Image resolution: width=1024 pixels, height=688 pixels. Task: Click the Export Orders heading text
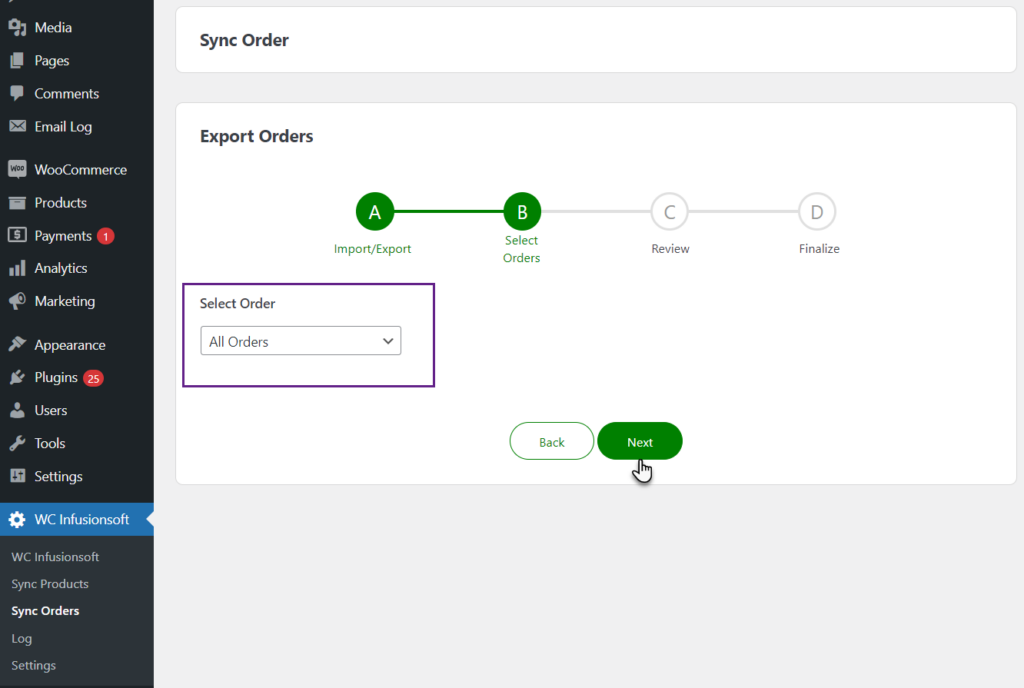[257, 136]
